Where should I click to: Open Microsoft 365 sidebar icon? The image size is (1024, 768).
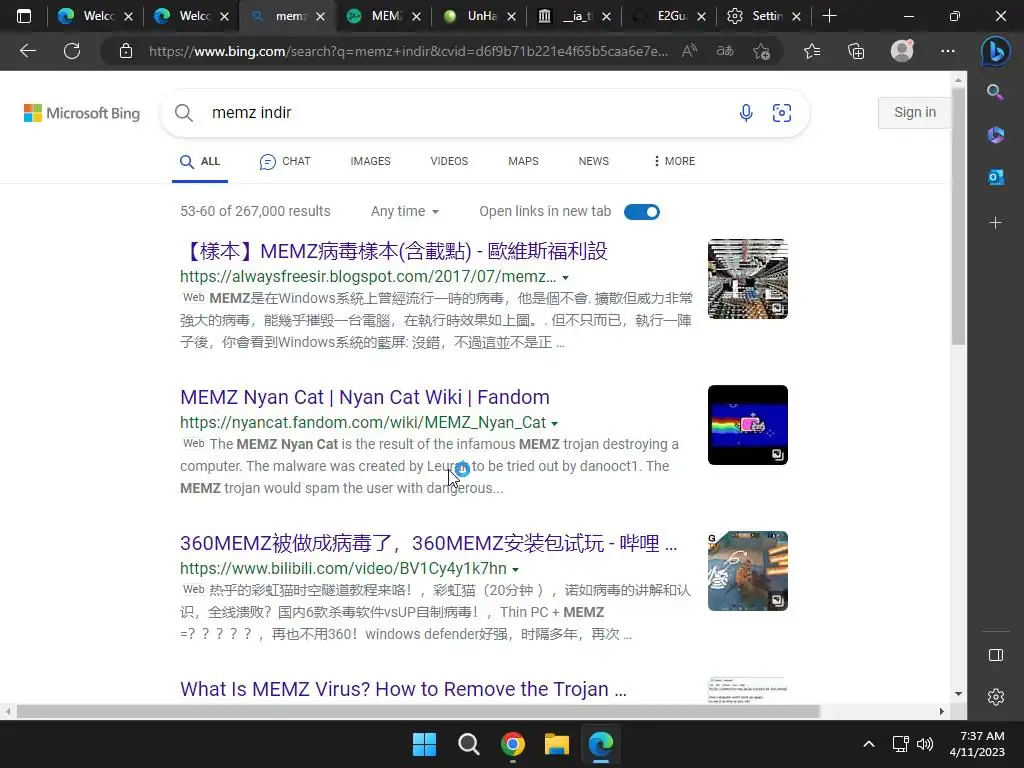[995, 135]
